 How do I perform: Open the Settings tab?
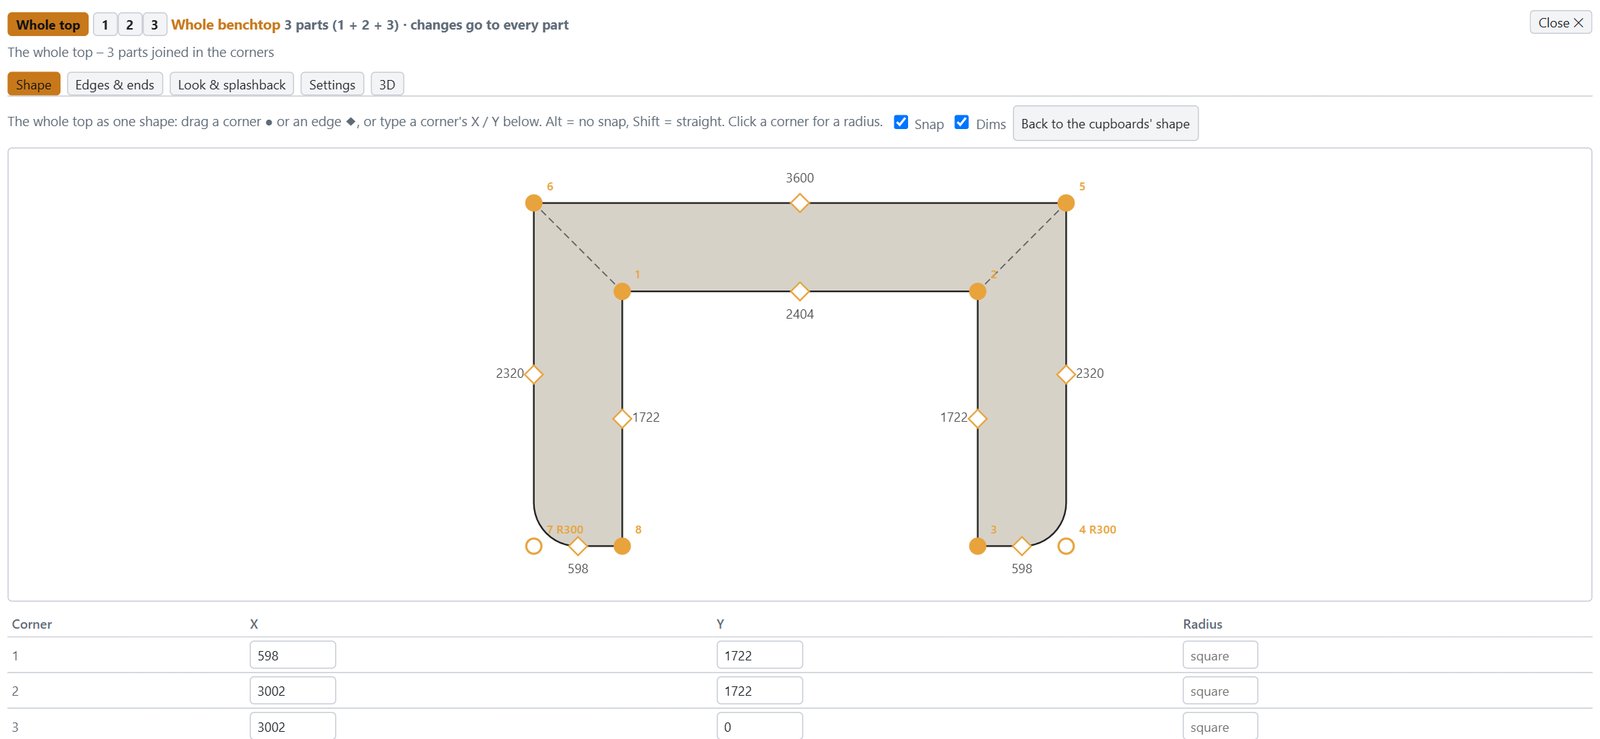(332, 84)
